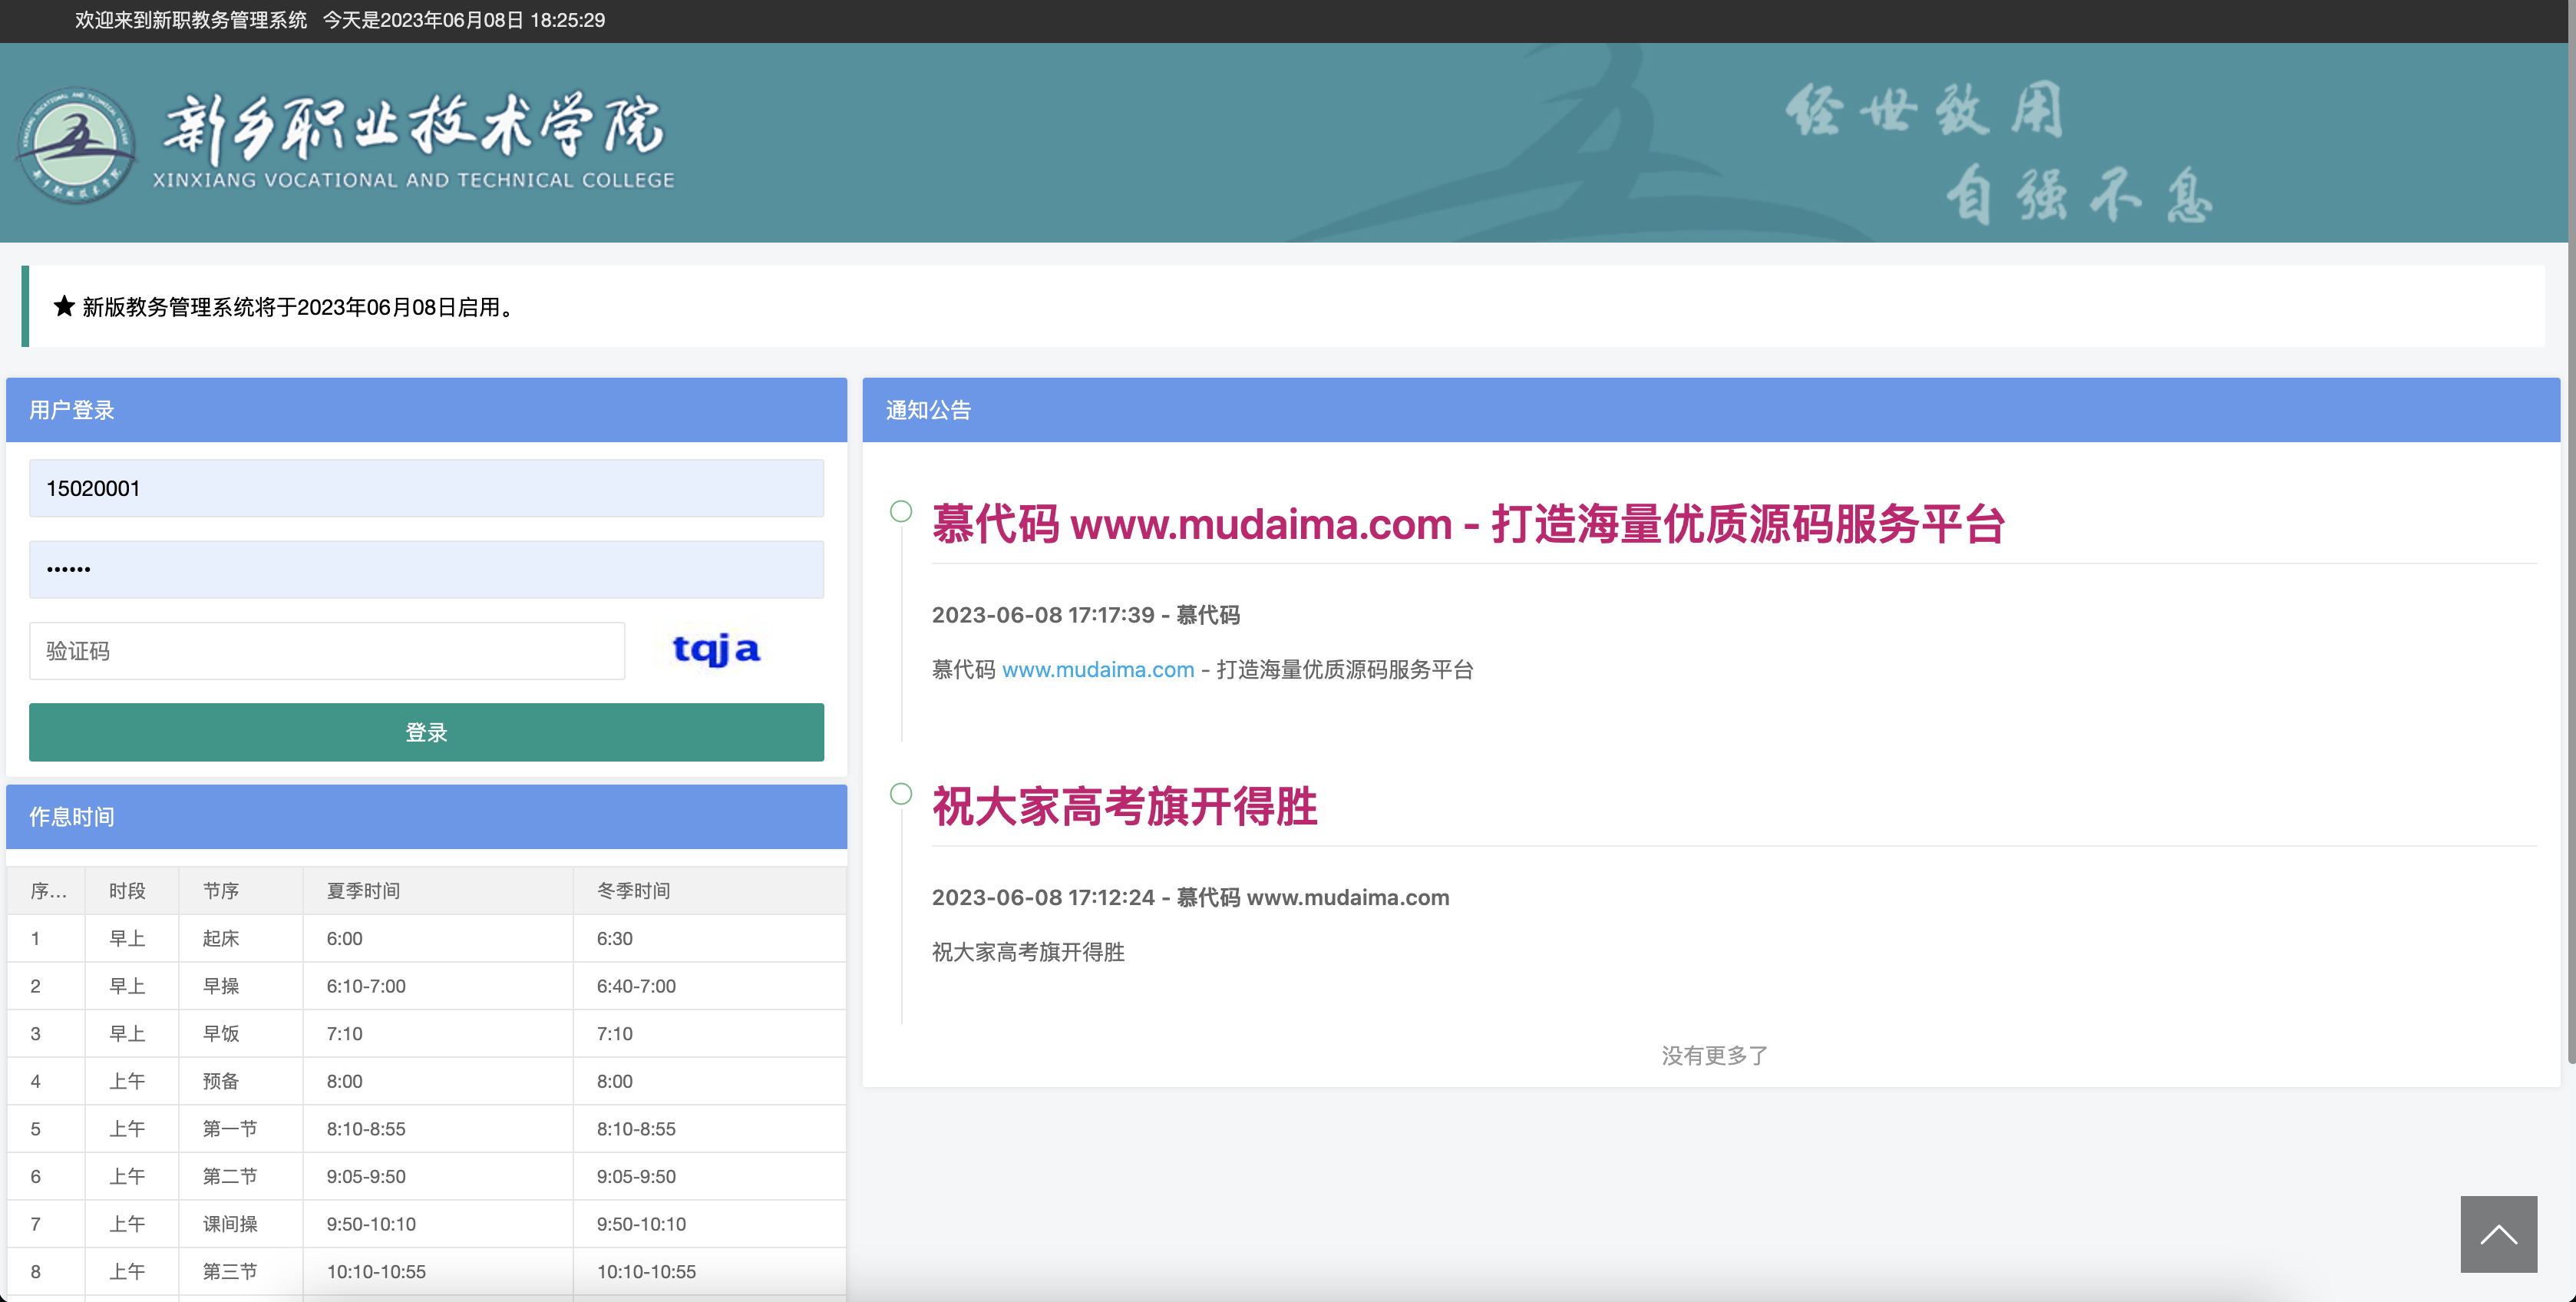This screenshot has width=2576, height=1302.
Task: Click winter time 6:30 cell
Action: 709,938
